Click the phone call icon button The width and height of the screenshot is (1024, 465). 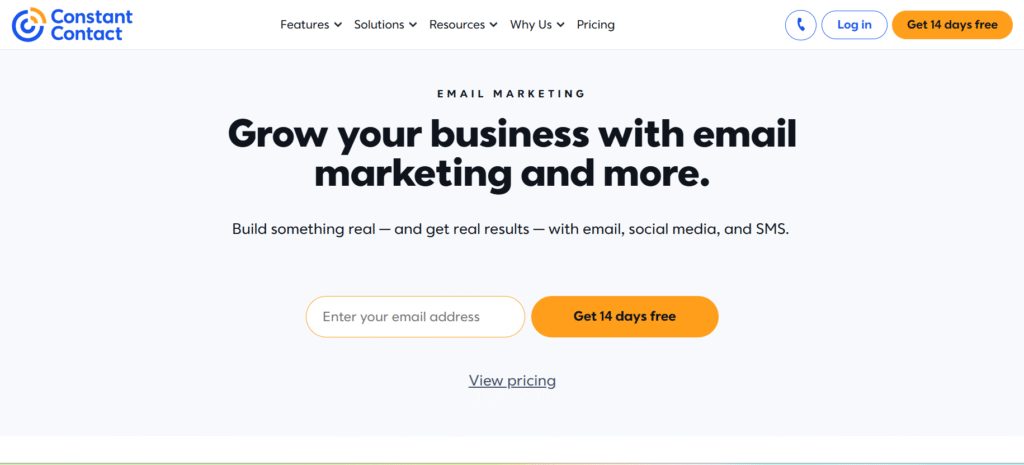click(800, 25)
